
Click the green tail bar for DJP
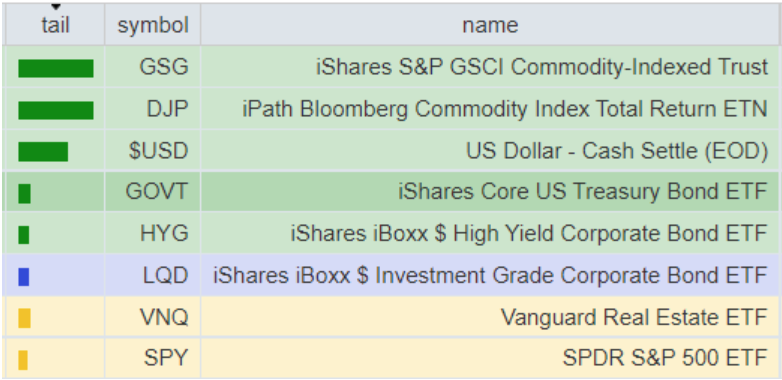coord(56,110)
